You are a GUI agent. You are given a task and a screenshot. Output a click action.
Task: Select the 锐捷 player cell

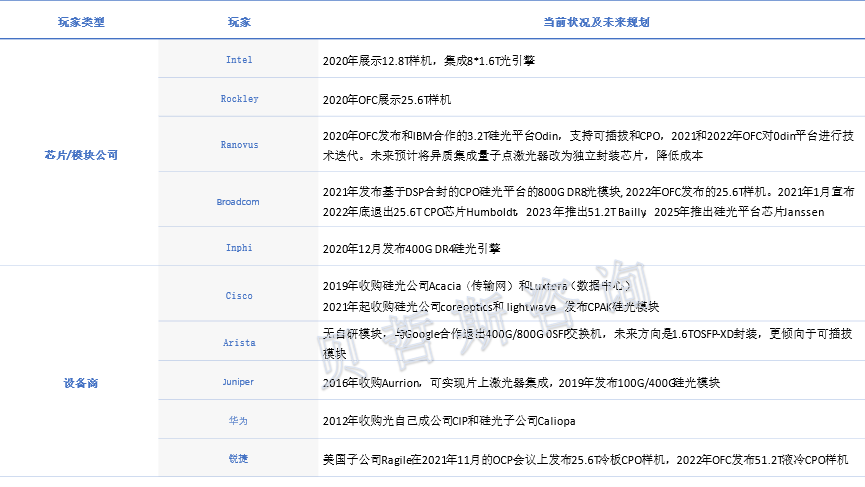239,459
